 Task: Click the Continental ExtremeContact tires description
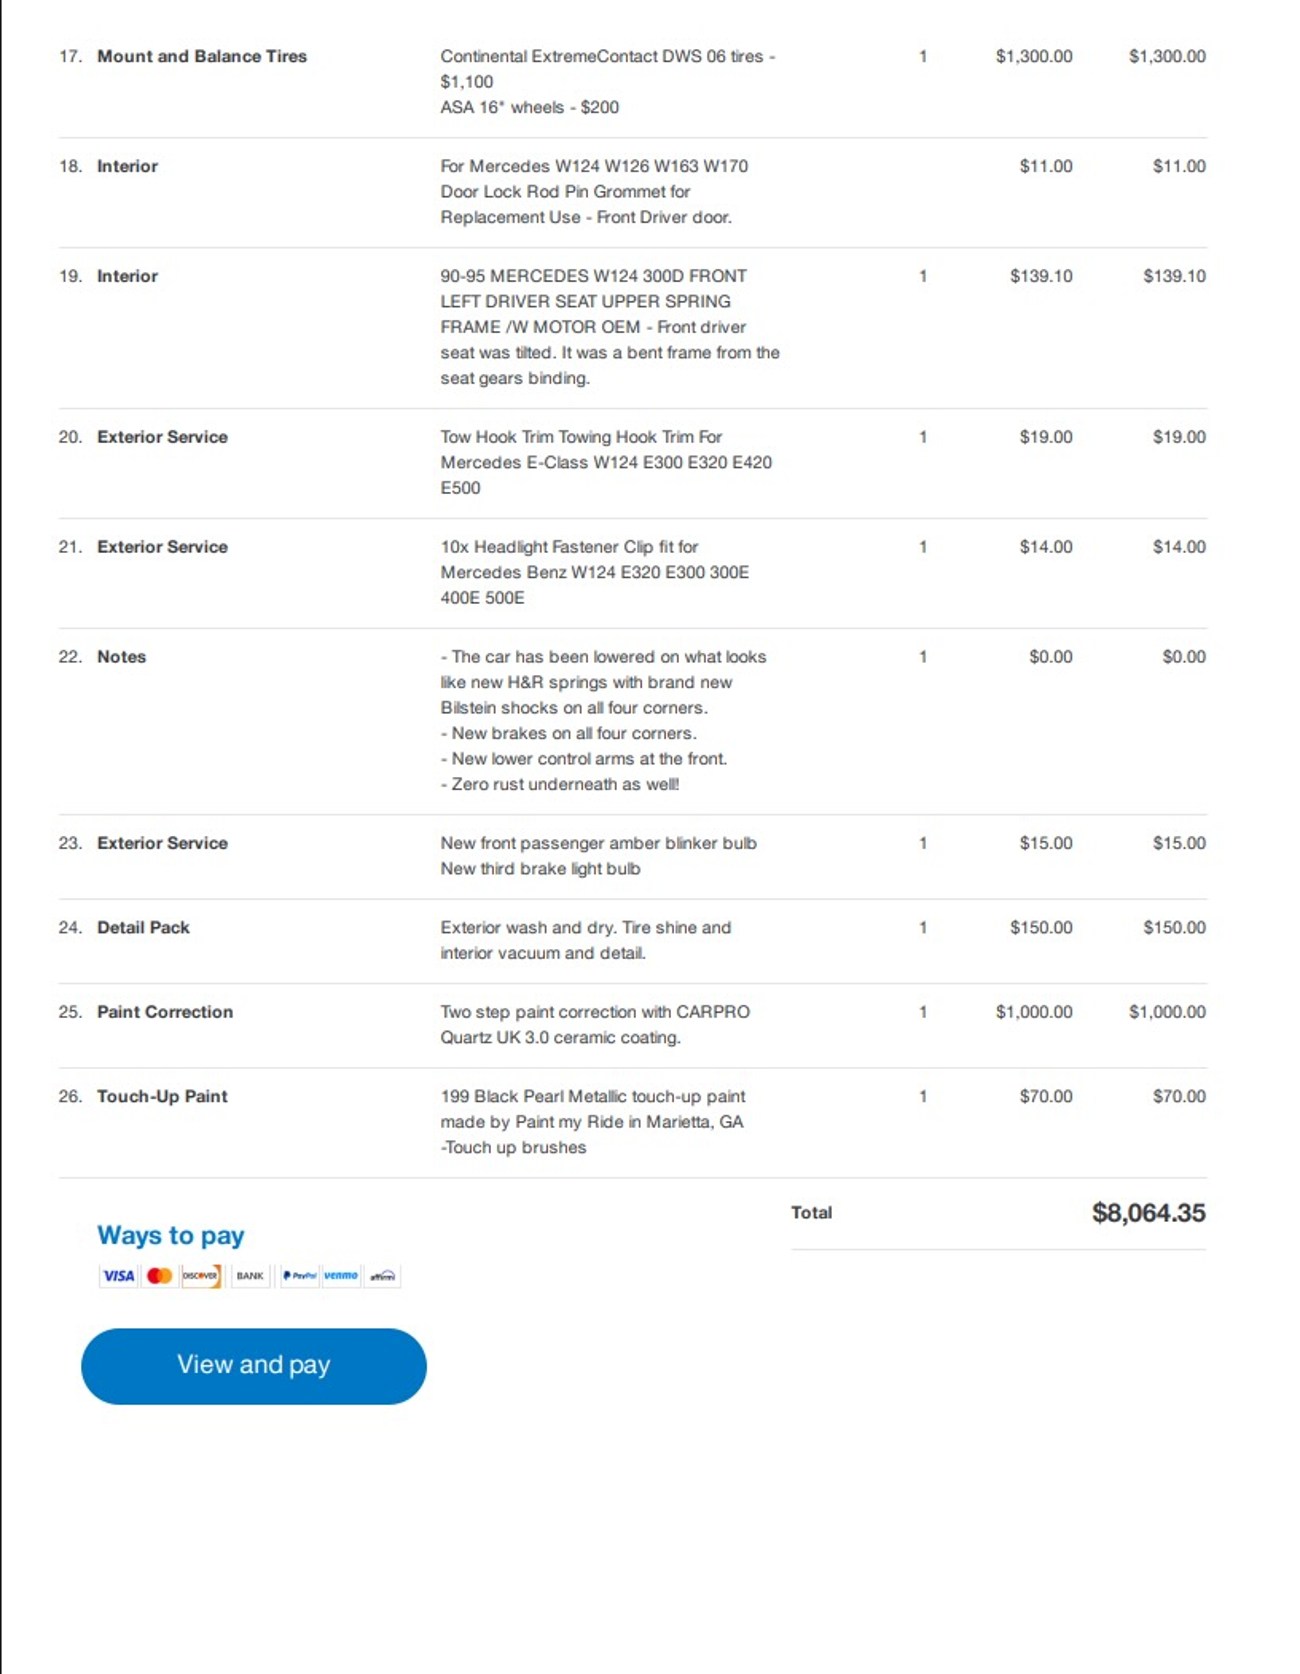[607, 57]
